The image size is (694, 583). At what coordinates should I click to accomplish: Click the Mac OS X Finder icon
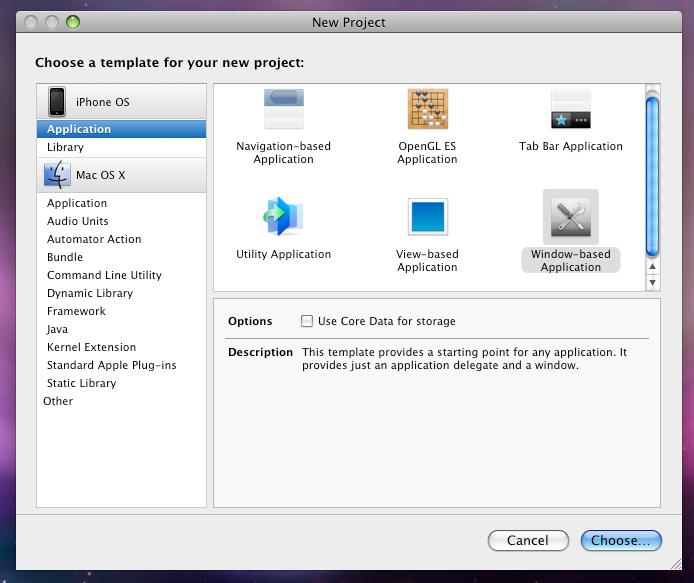point(57,175)
